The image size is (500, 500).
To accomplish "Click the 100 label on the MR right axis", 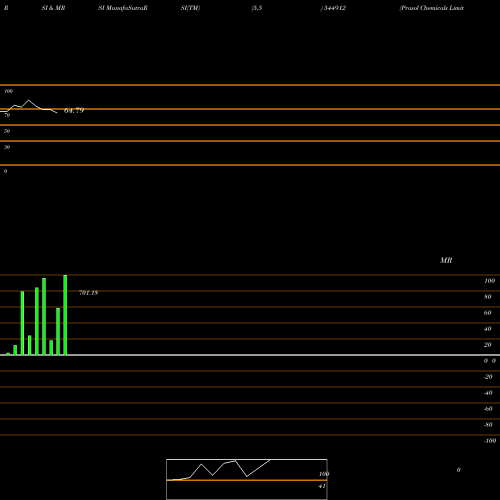I will (x=489, y=281).
